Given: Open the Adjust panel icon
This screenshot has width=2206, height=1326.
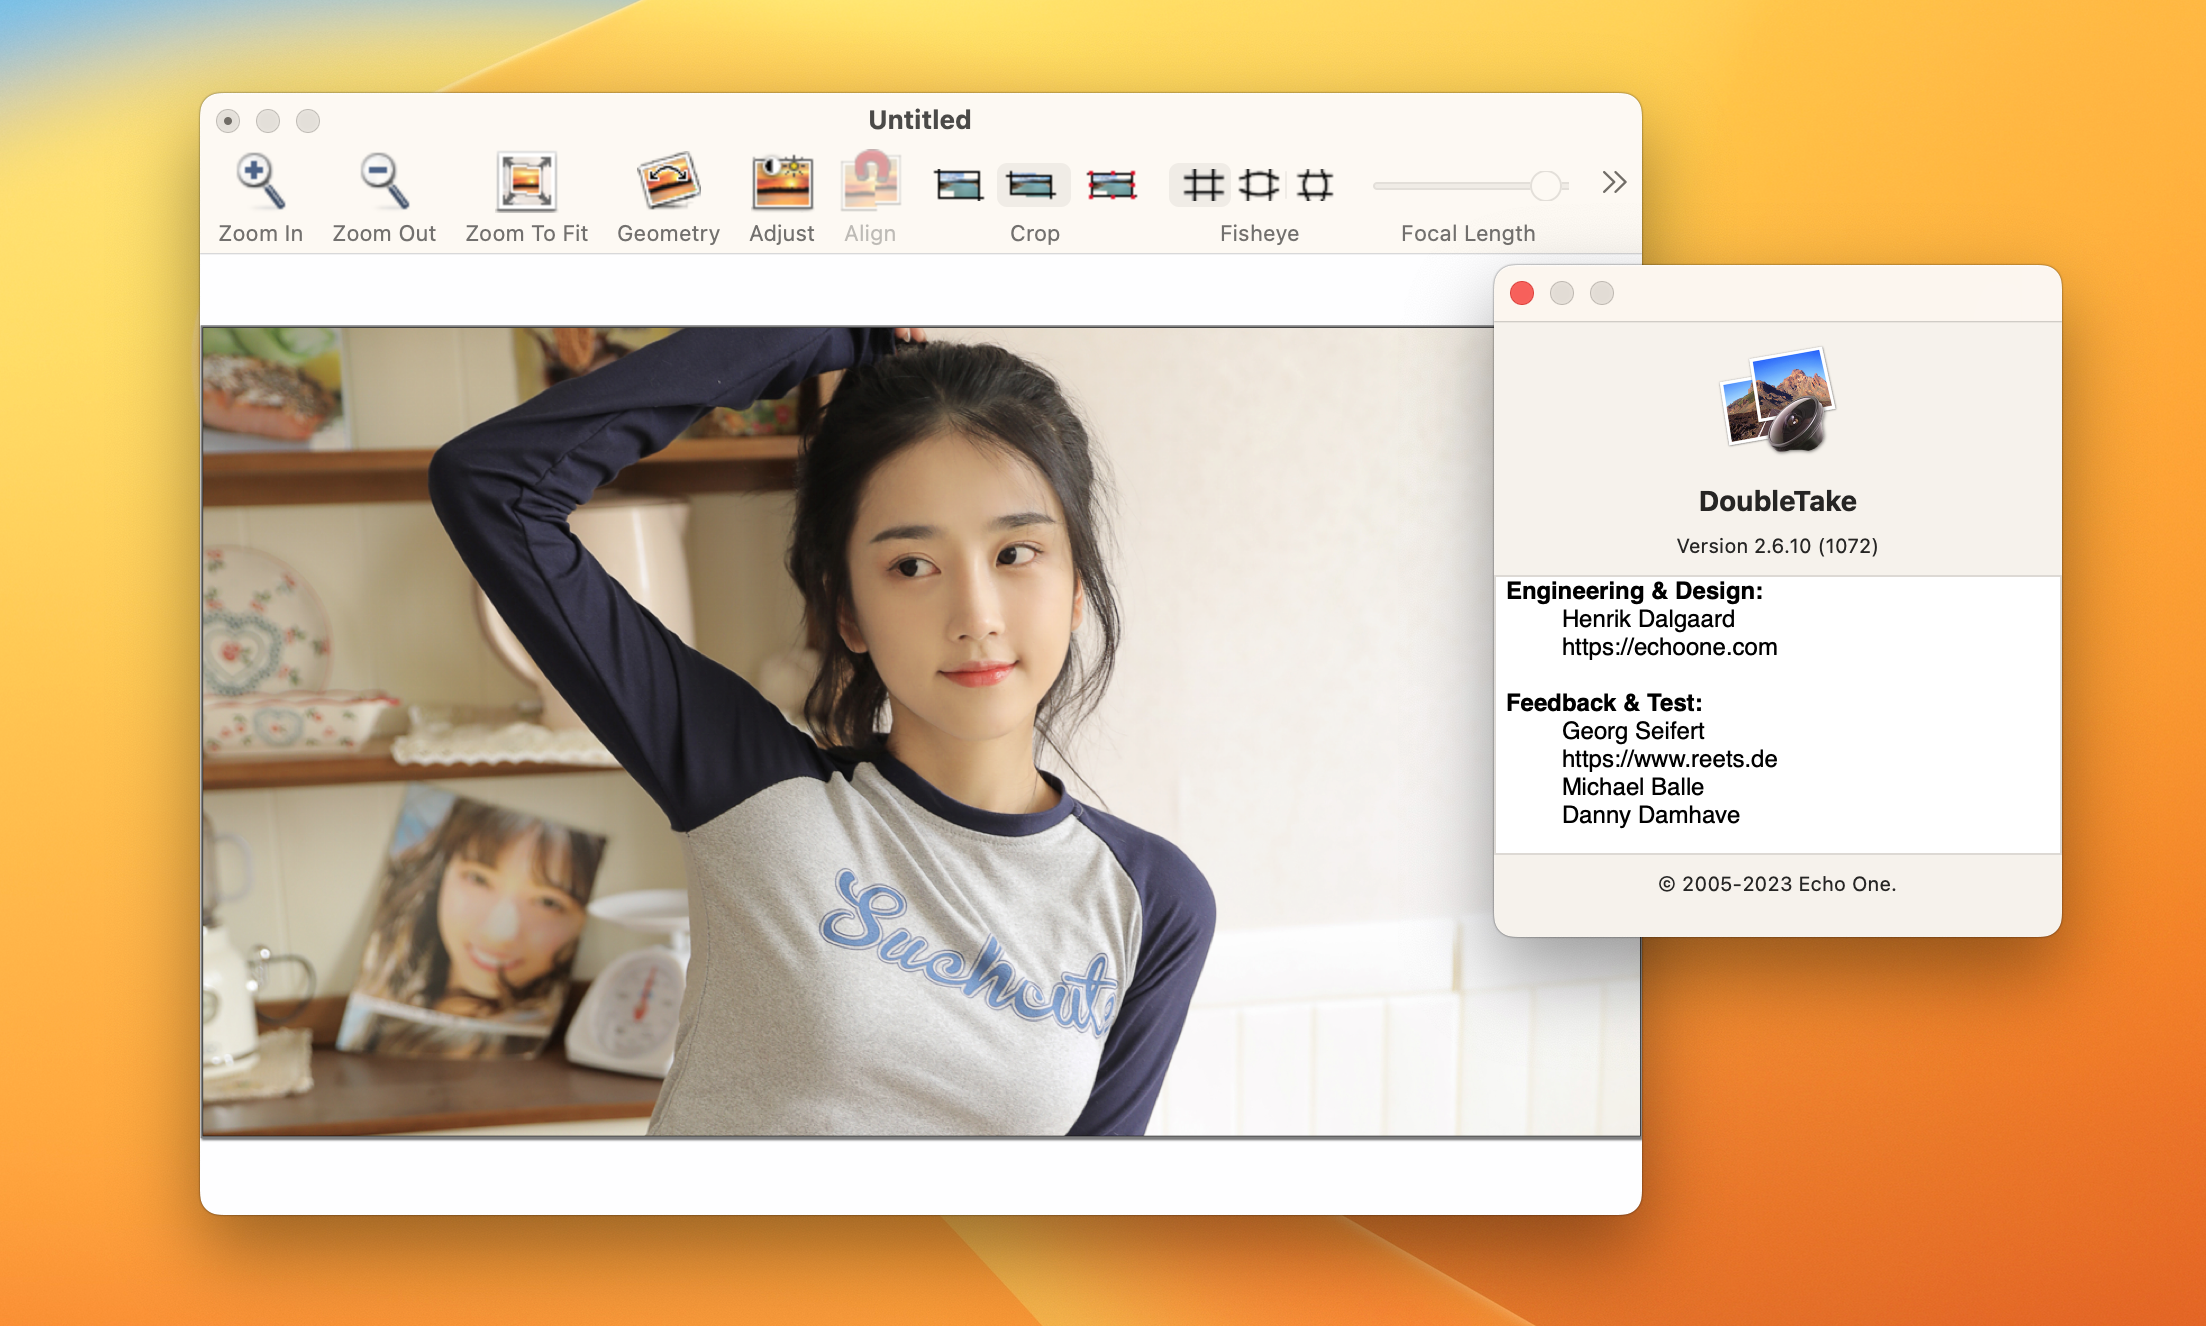Looking at the screenshot, I should [782, 183].
